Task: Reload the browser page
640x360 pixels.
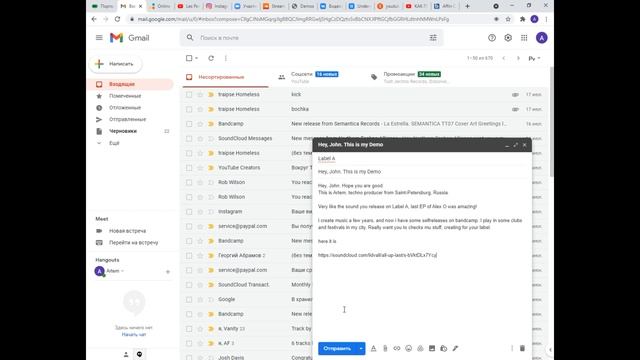Action: pos(118,19)
